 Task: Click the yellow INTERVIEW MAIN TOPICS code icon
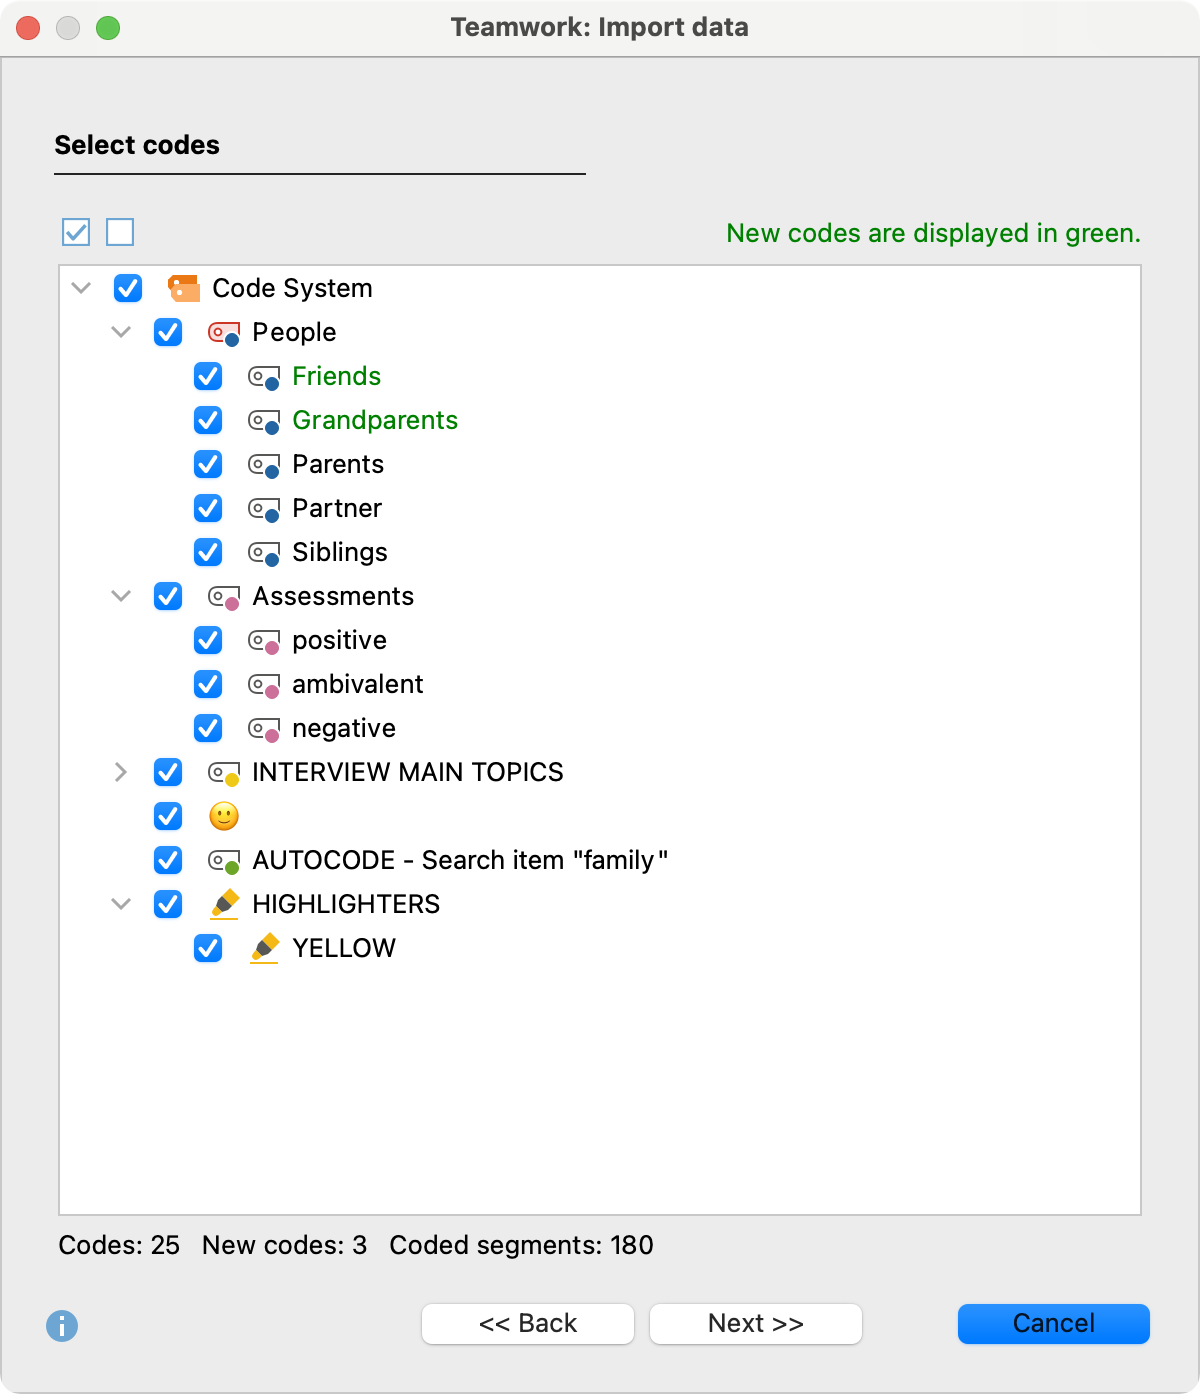pos(224,772)
